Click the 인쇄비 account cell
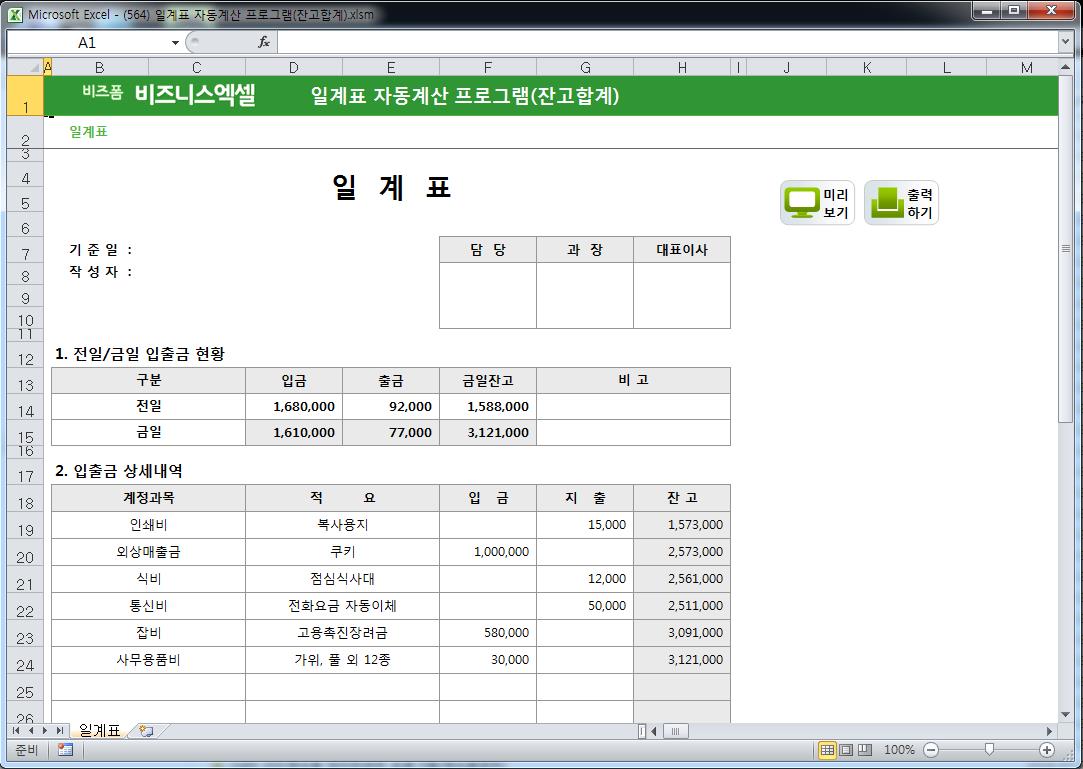1083x769 pixels. tap(148, 525)
